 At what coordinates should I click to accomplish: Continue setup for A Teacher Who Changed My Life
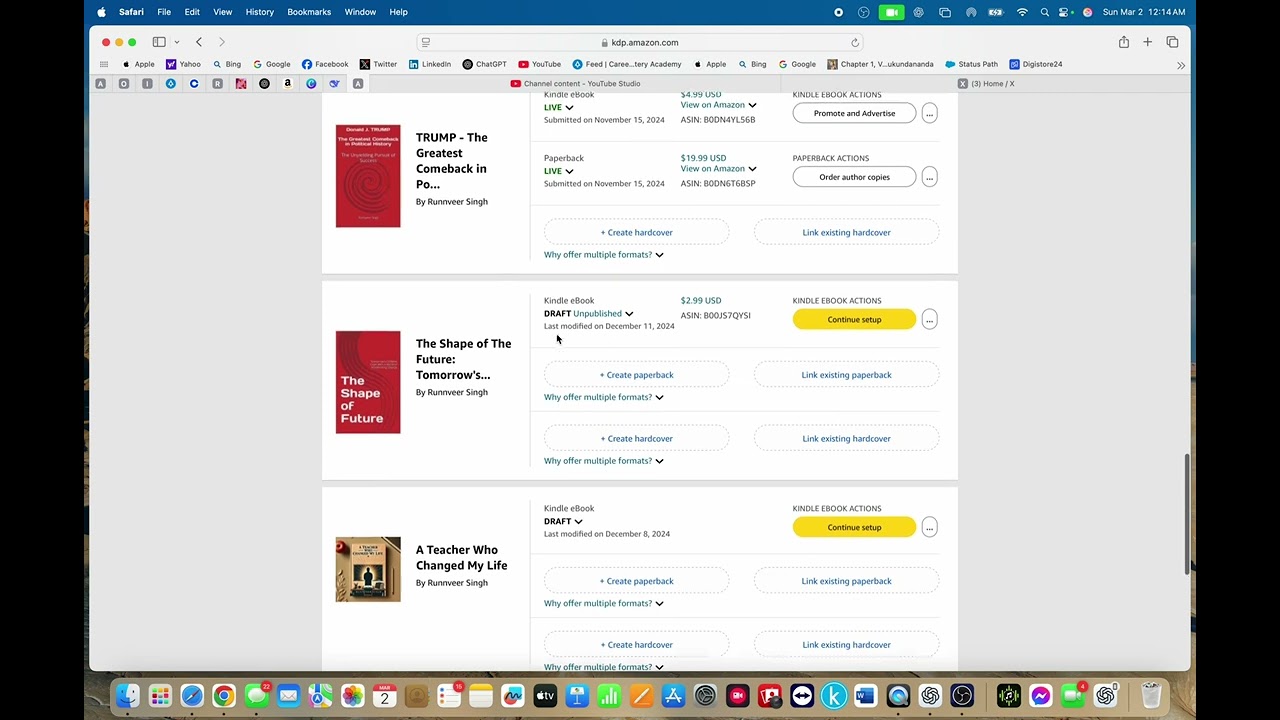click(854, 527)
